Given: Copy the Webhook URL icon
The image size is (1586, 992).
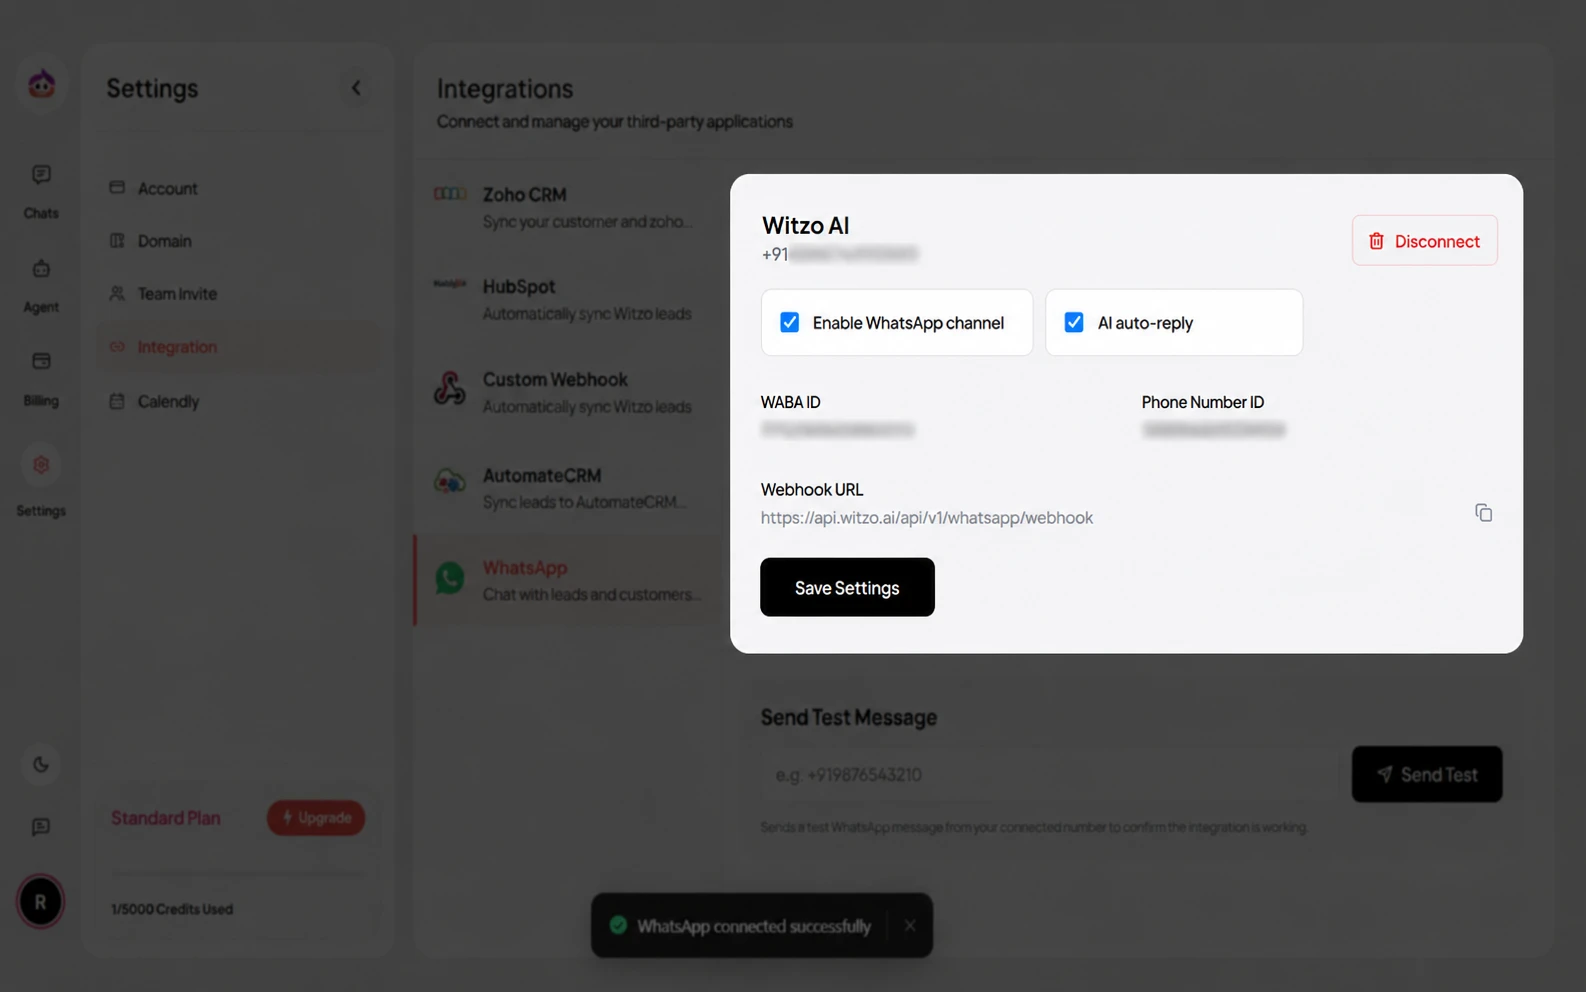Looking at the screenshot, I should click(1483, 513).
